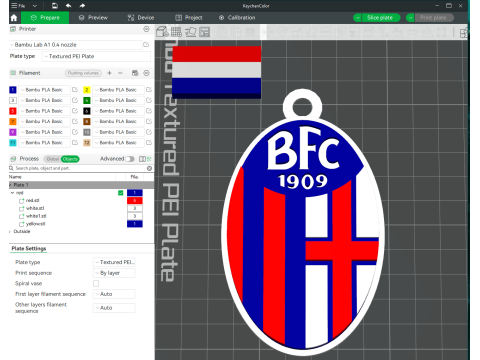
Task: Open the First layer filament sequence dropdown
Action: click(114, 294)
